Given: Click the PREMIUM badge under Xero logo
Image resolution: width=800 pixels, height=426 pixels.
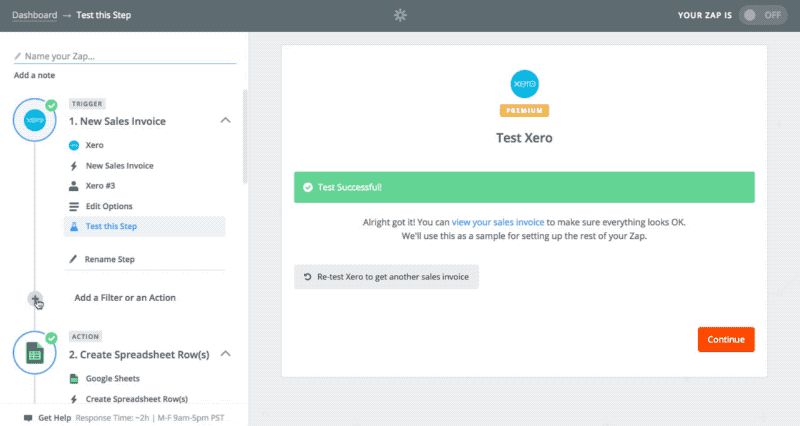Looking at the screenshot, I should 524,111.
